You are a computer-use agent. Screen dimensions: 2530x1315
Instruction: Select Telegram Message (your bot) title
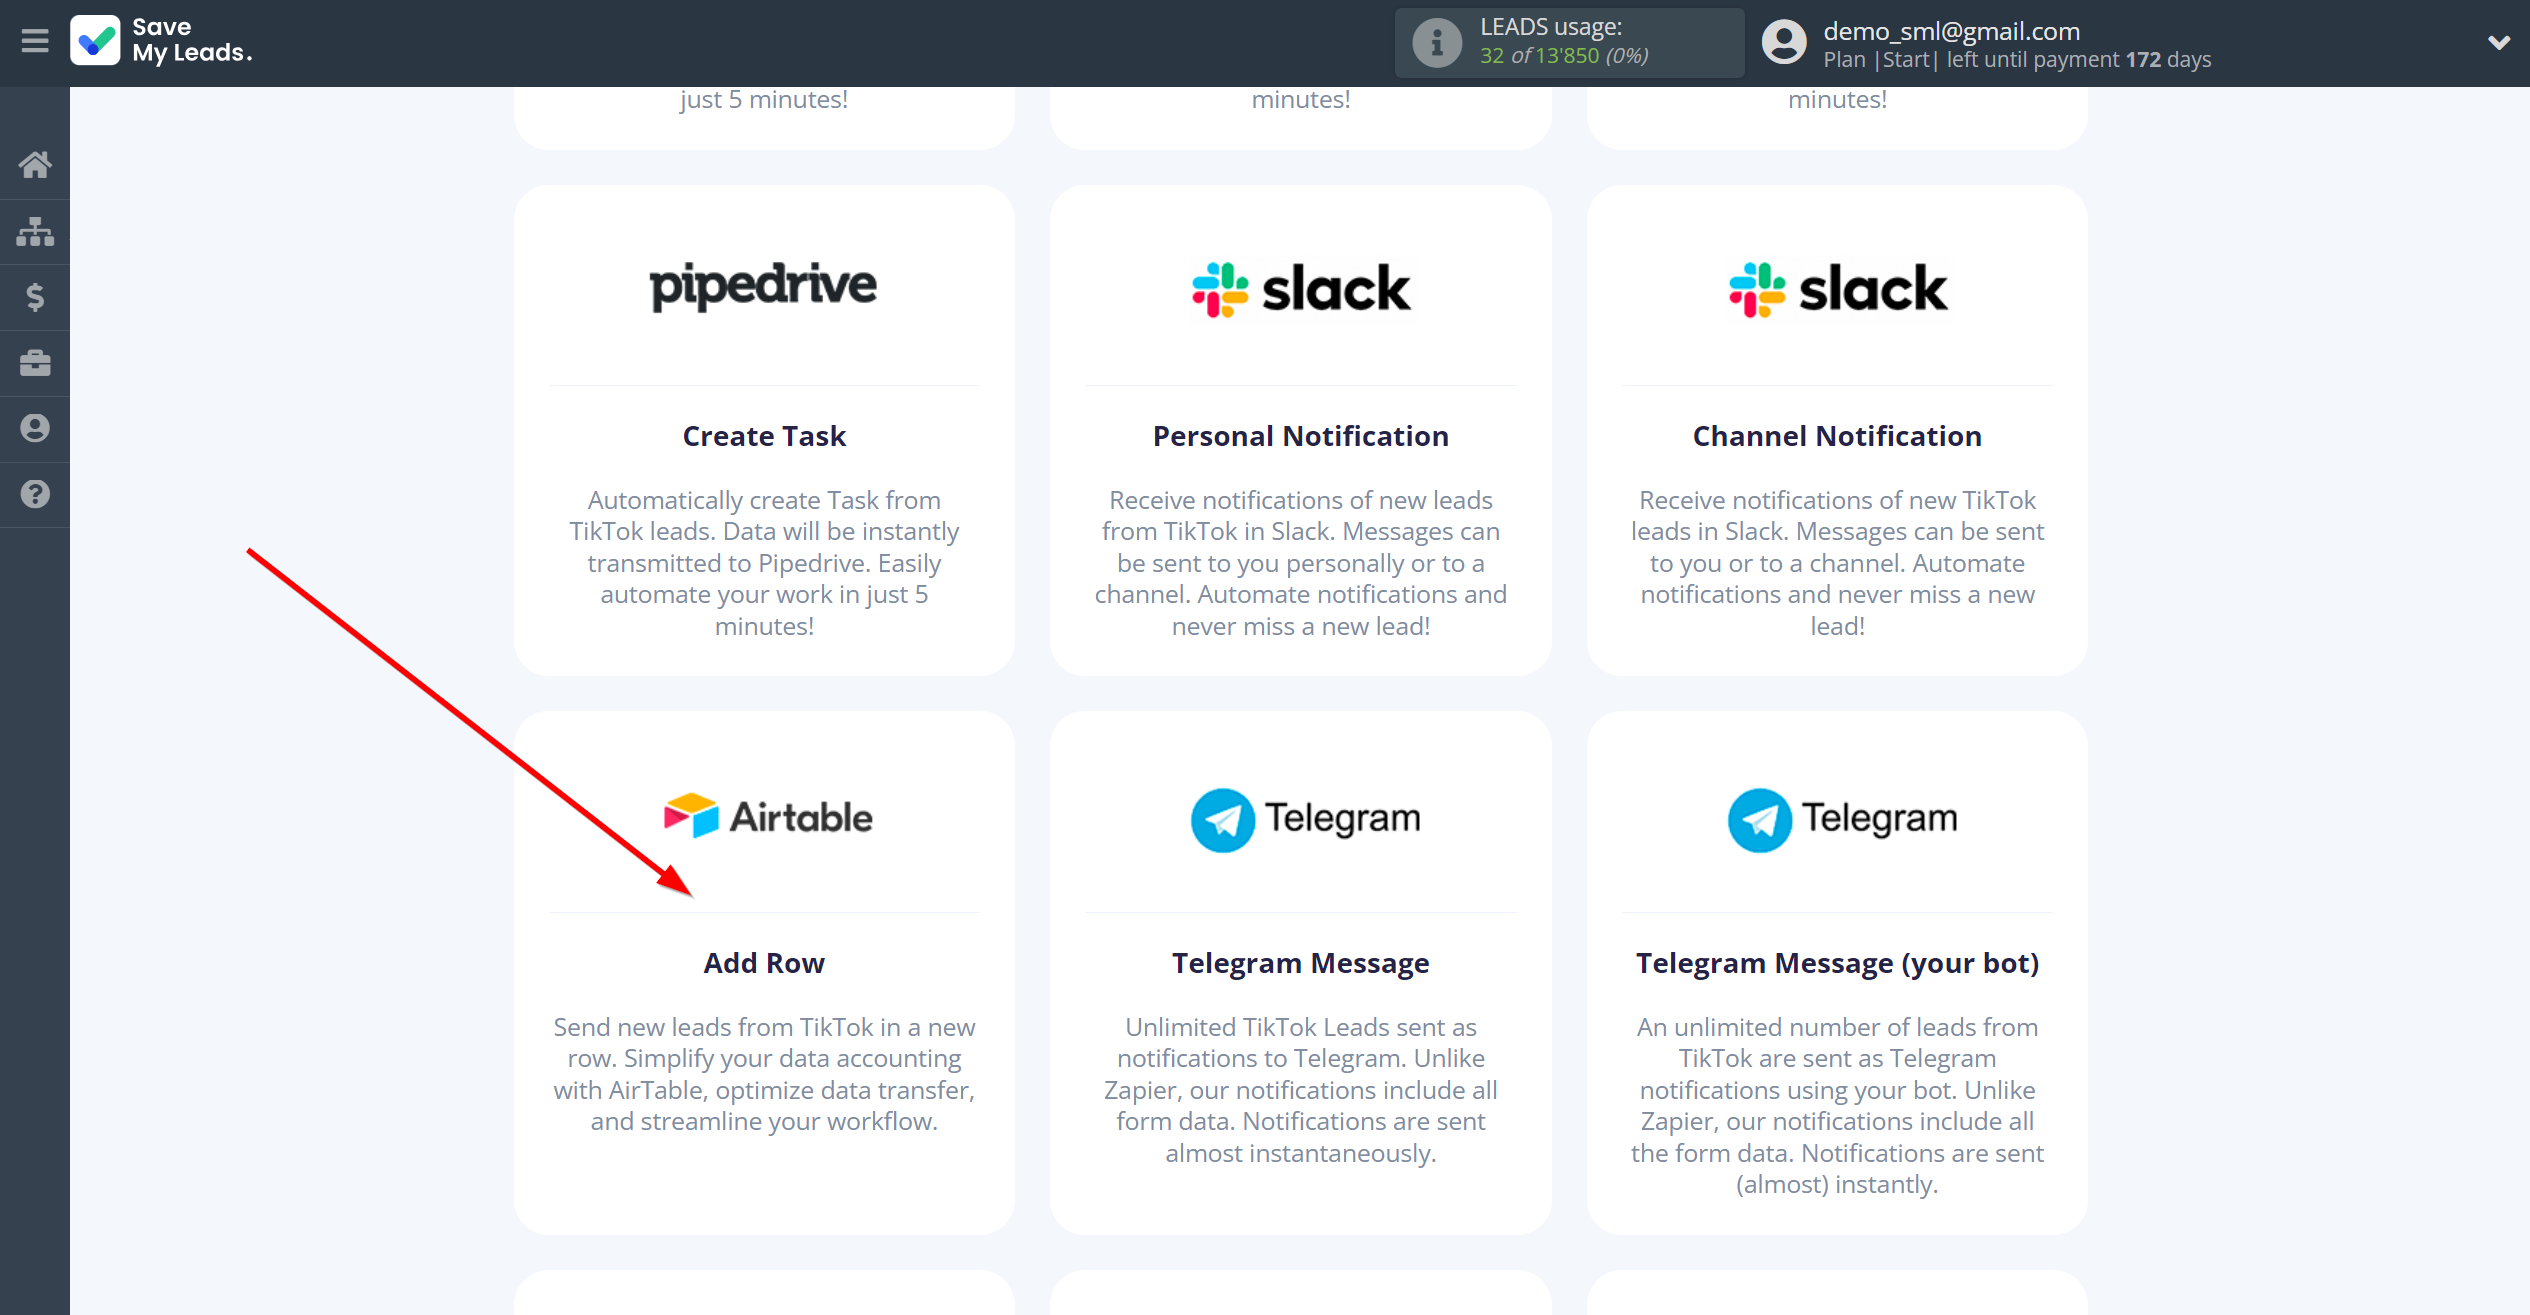[1838, 963]
